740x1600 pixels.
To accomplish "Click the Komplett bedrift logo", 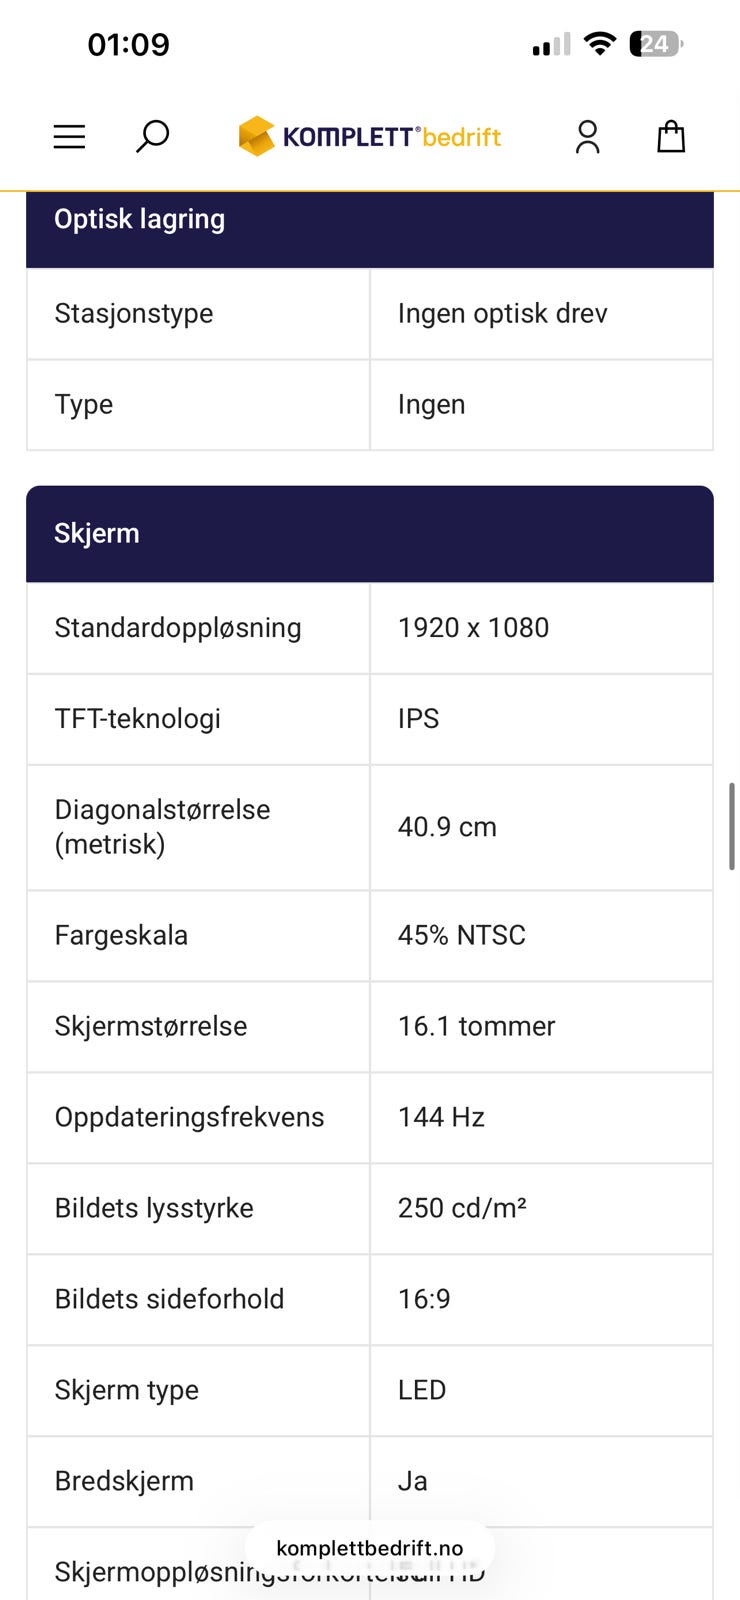I will 369,137.
